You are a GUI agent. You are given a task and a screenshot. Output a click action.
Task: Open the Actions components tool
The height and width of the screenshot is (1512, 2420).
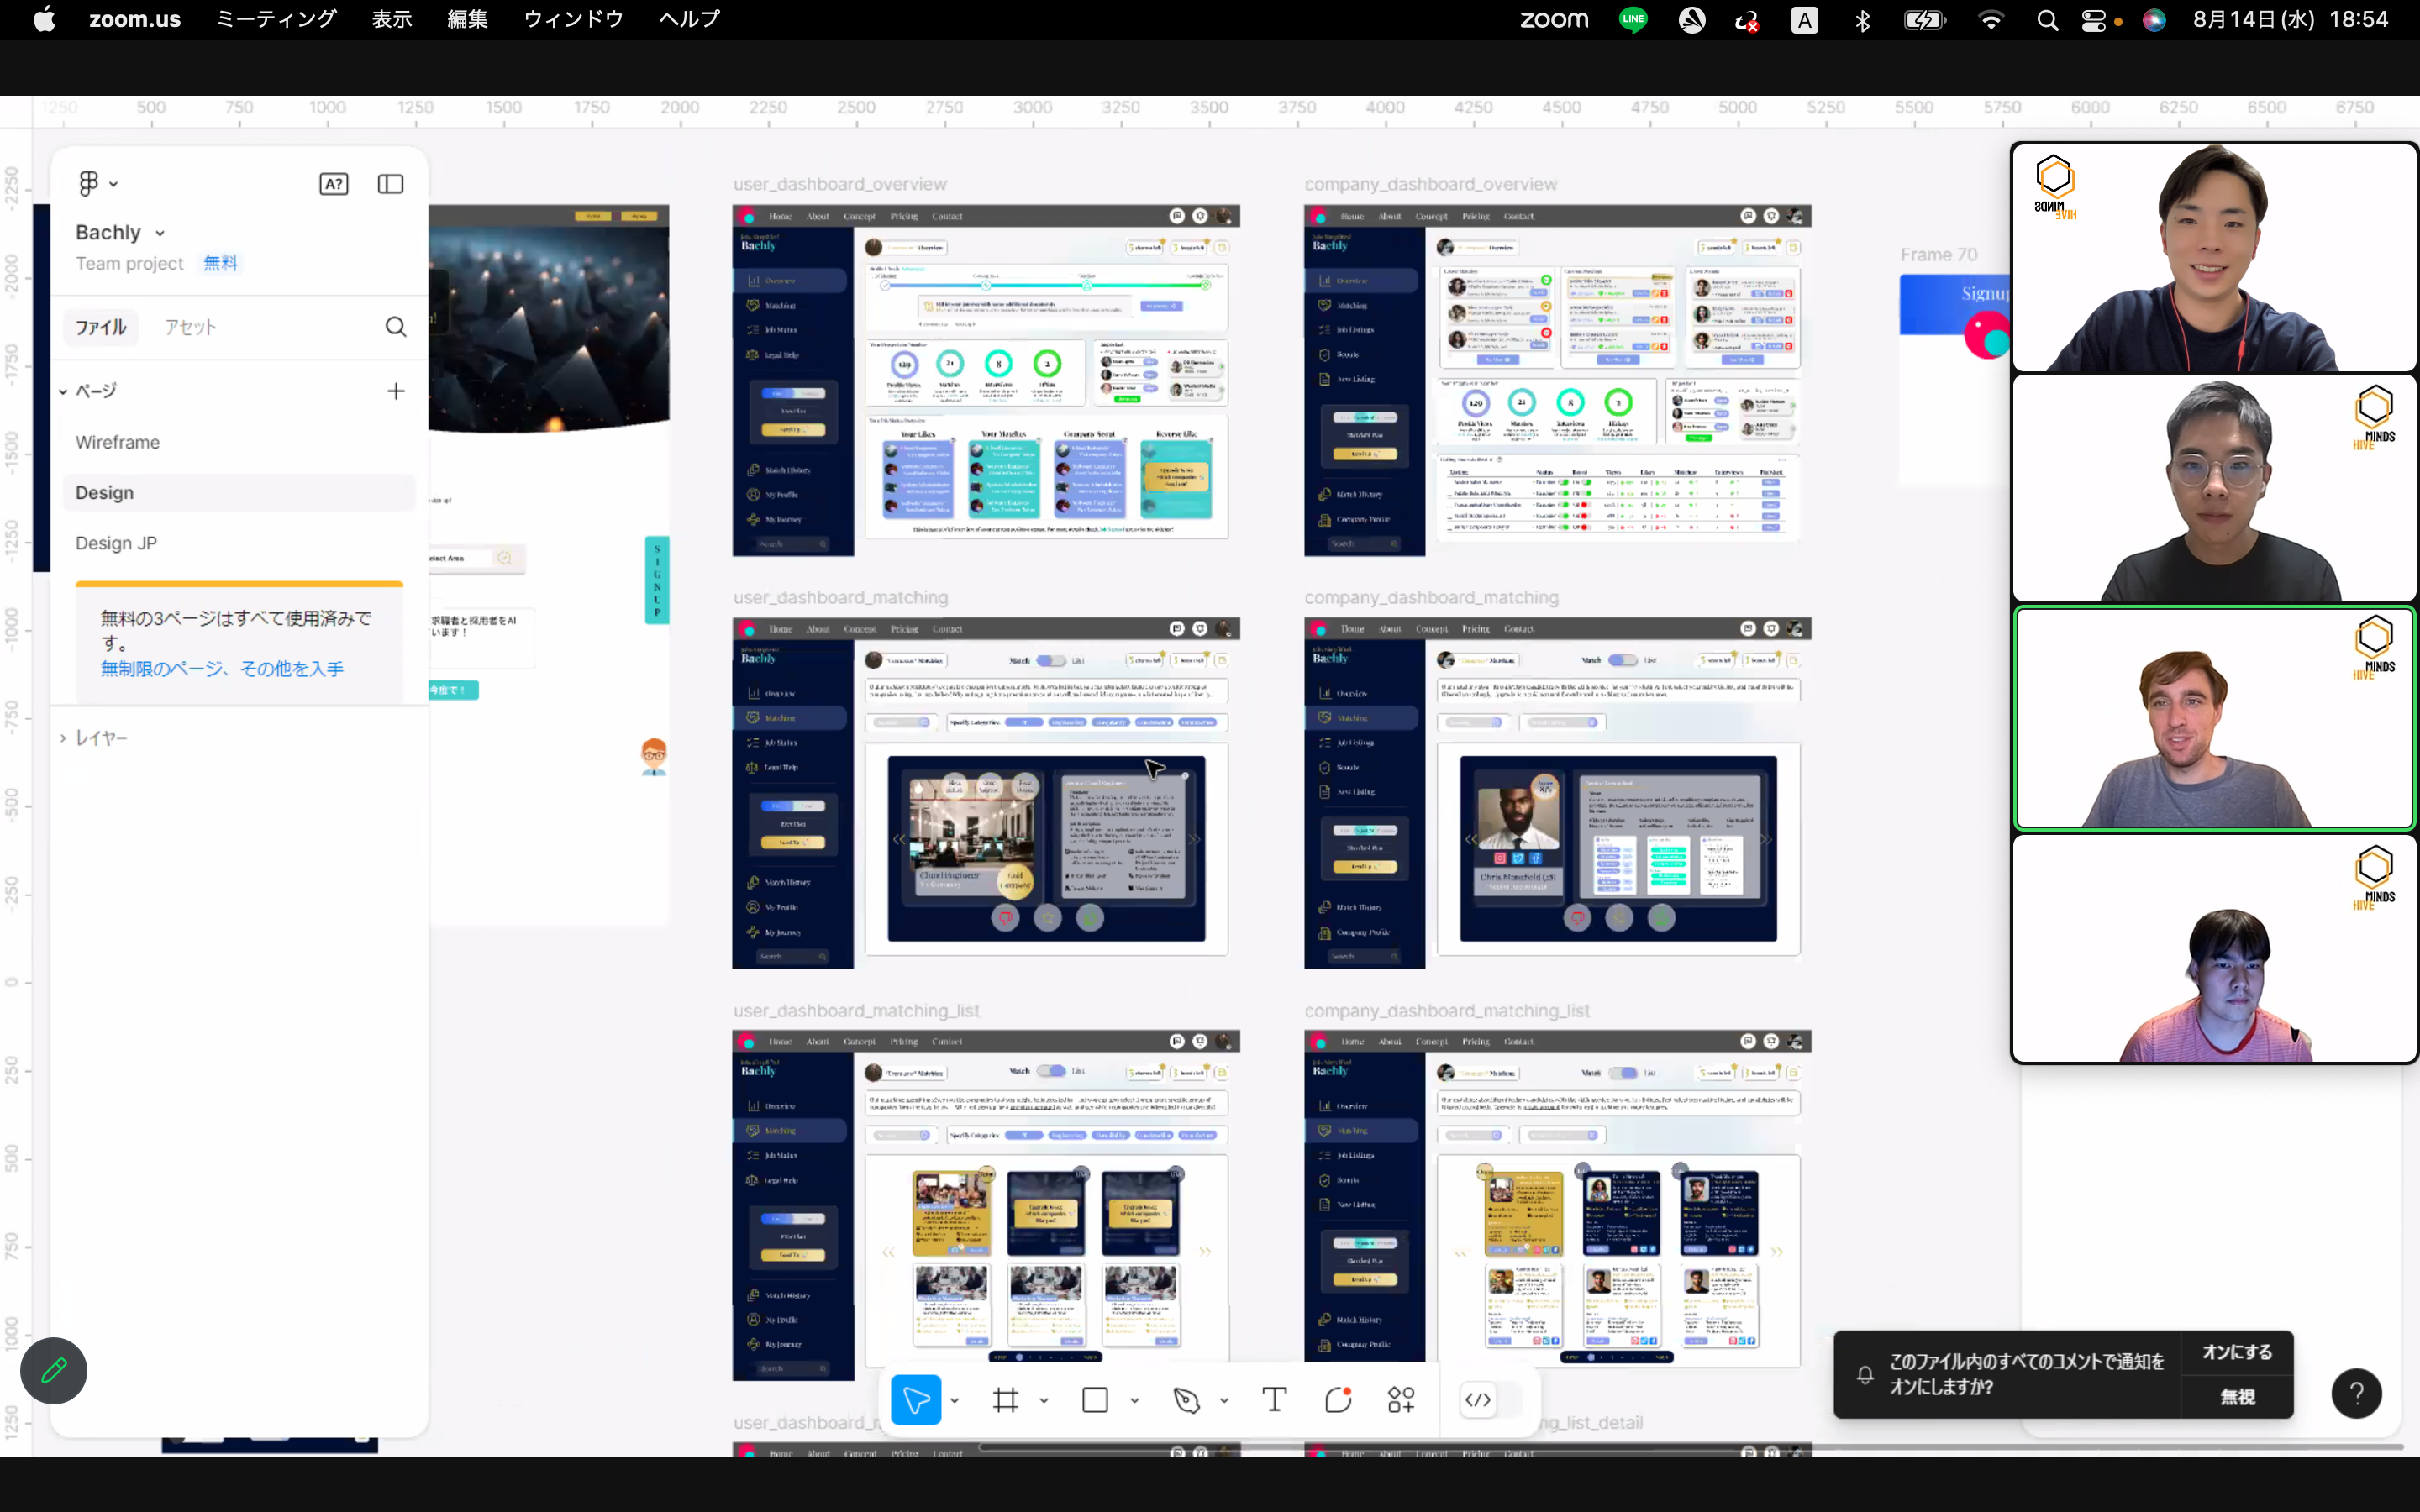[x=1401, y=1400]
